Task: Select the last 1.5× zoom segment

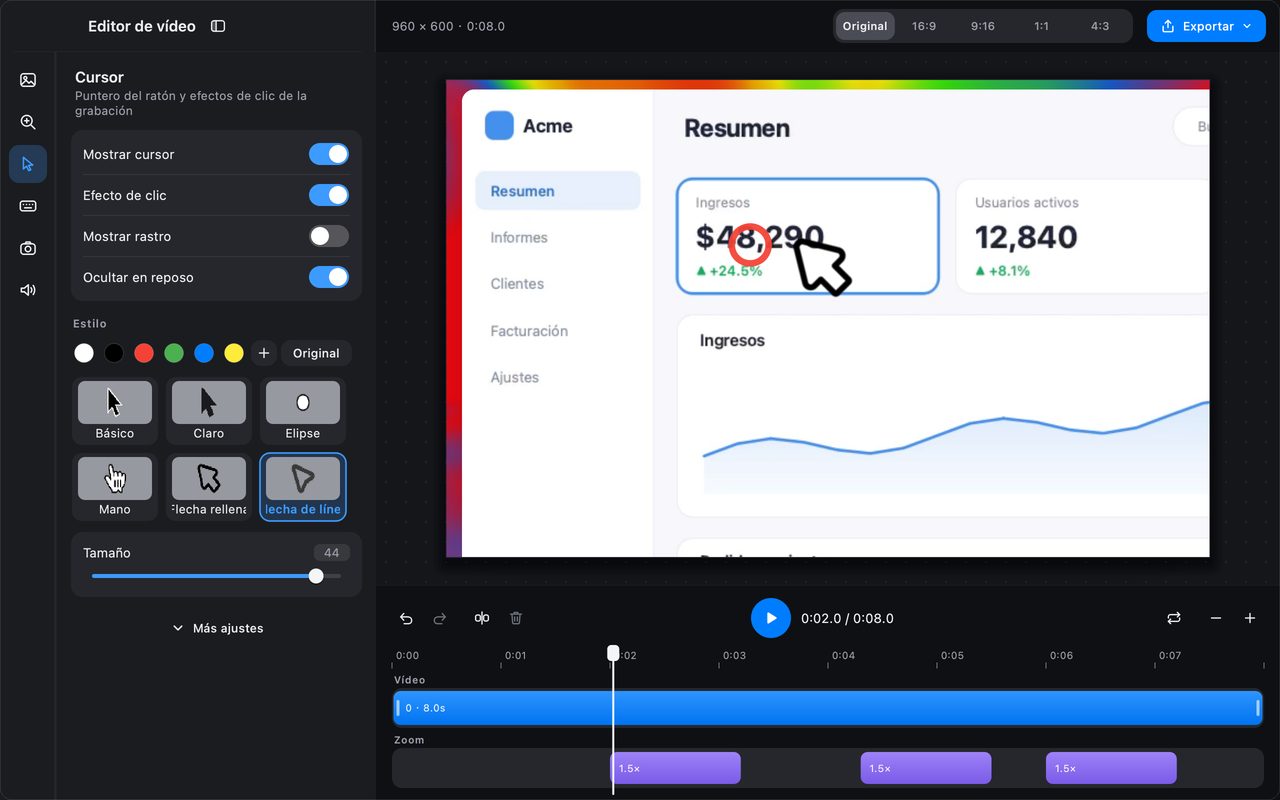Action: point(1111,768)
